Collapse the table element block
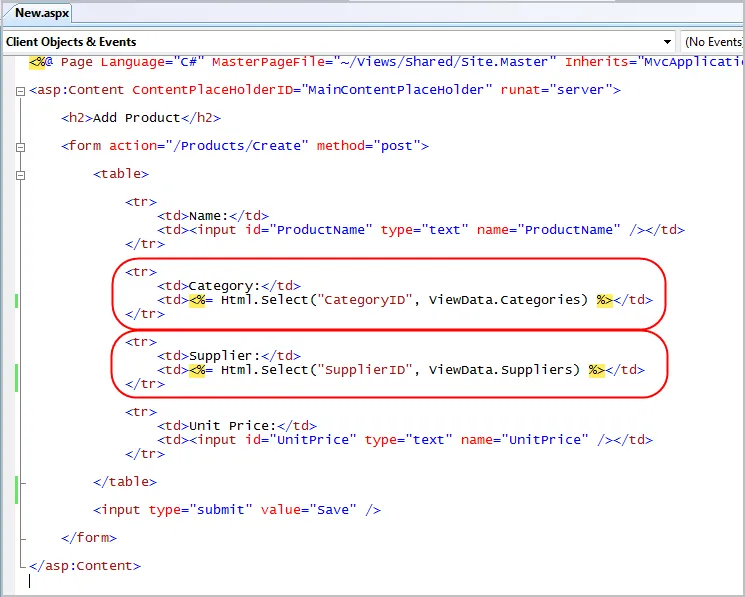745x597 pixels. (20, 175)
